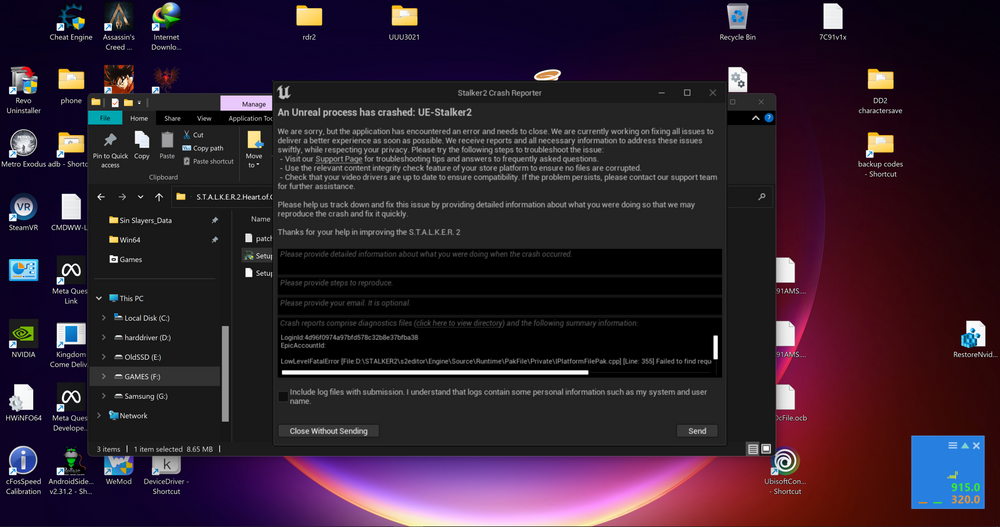This screenshot has width=1000, height=527.
Task: Select the UUU3021 folder on desktop
Action: coord(404,23)
